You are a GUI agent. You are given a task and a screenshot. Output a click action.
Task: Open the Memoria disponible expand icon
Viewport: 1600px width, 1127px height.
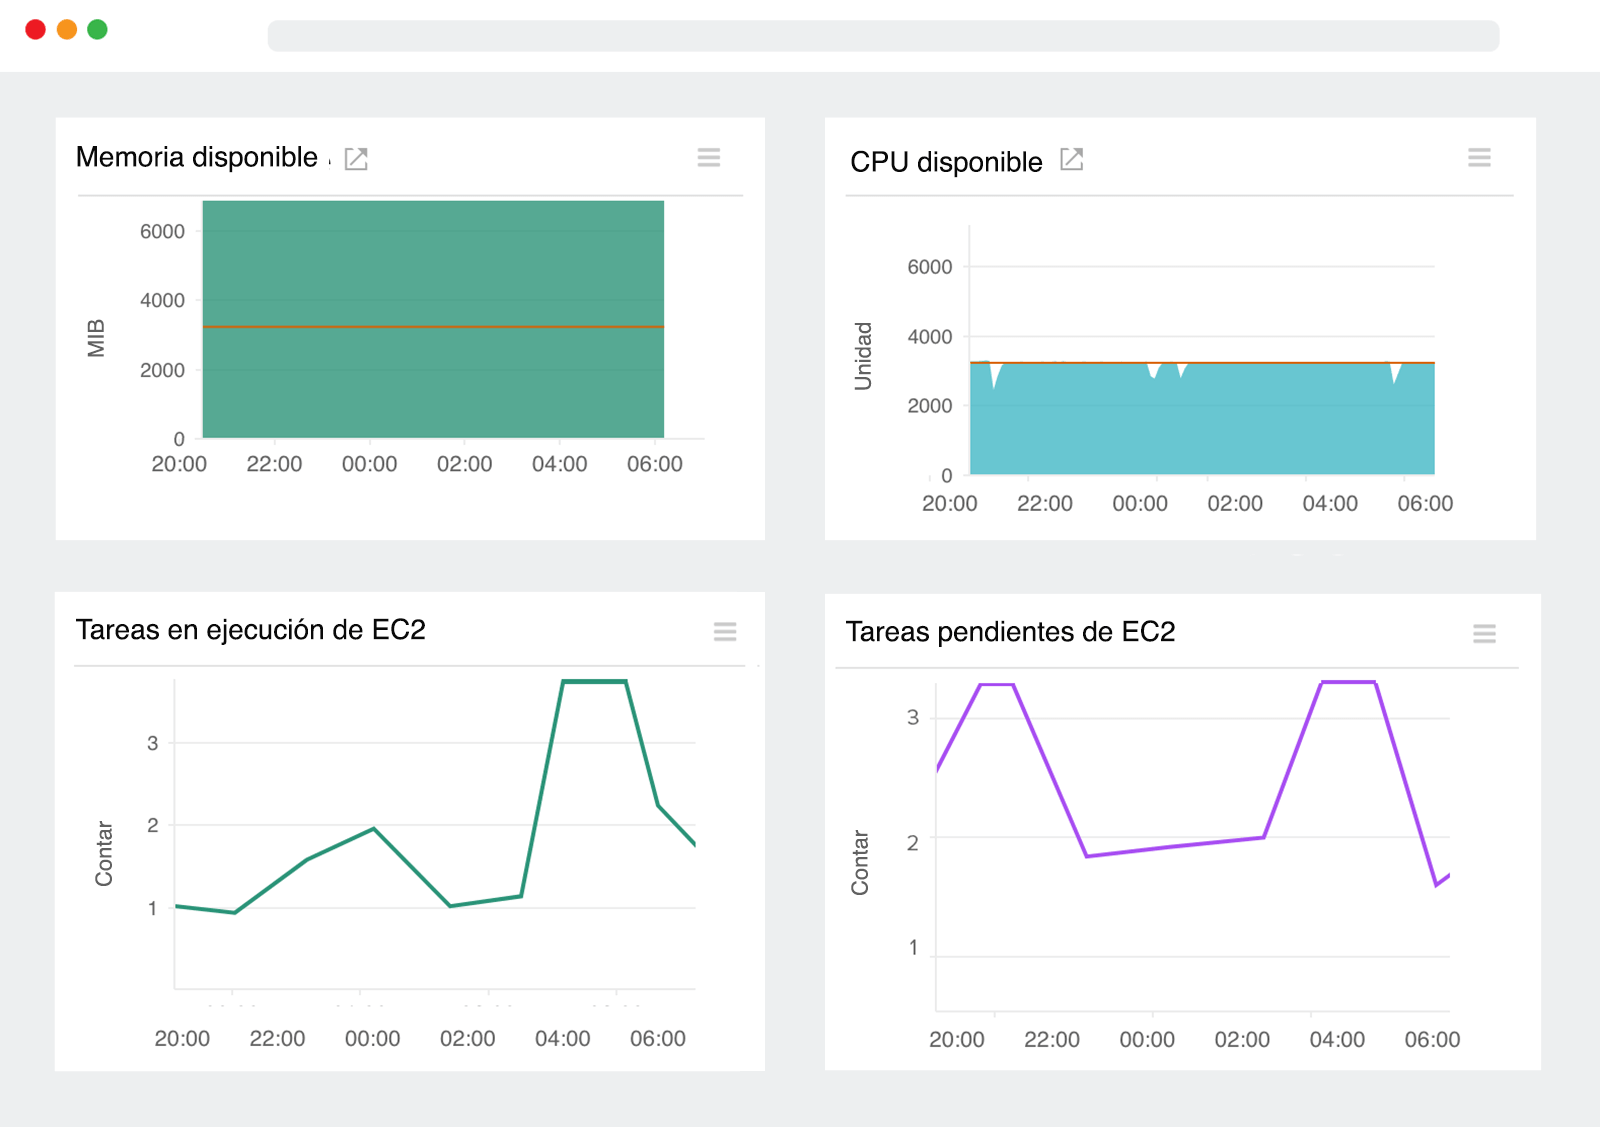[x=356, y=158]
